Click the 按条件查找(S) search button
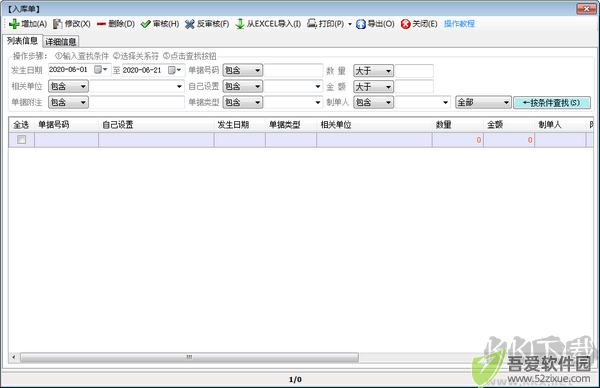Screen dimensions: 600x388 (551, 103)
